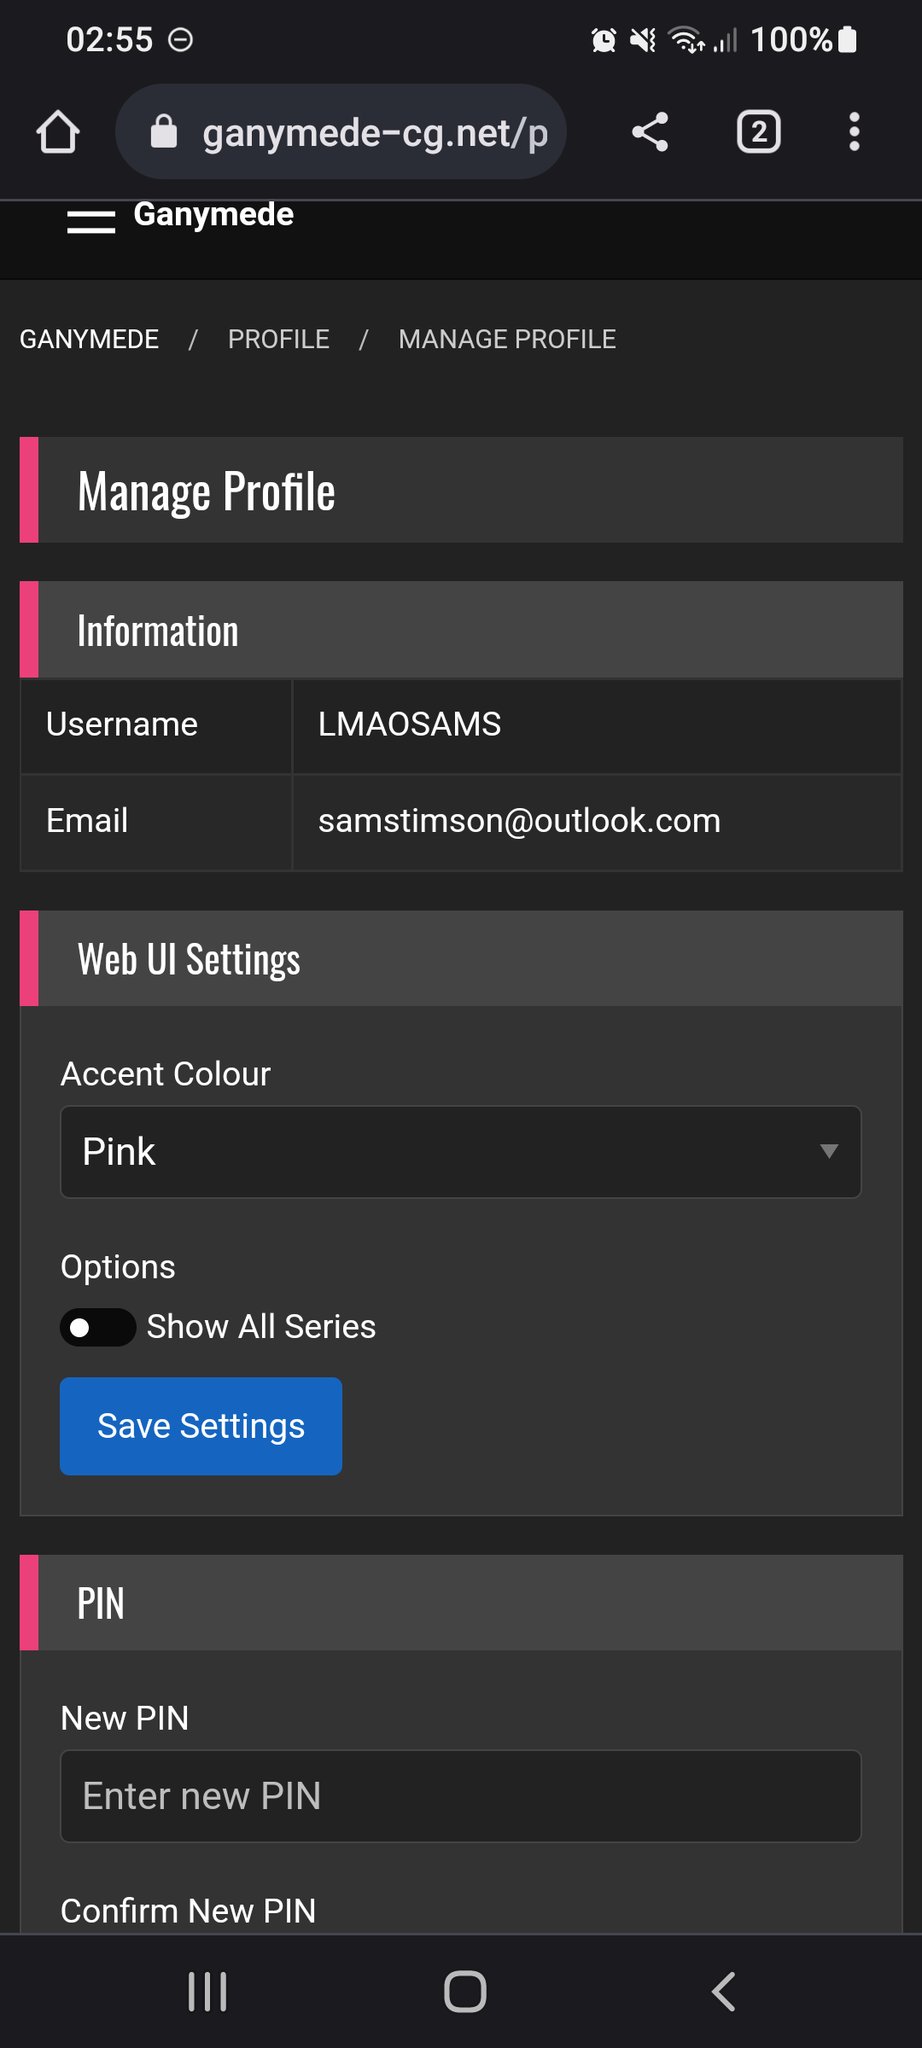Focus the Enter new PIN field

pyautogui.click(x=460, y=1796)
